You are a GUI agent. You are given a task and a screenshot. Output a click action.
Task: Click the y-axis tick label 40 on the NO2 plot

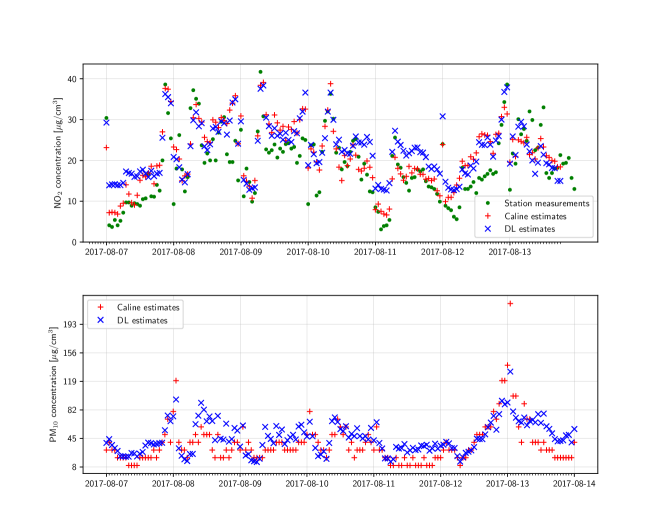tap(72, 79)
